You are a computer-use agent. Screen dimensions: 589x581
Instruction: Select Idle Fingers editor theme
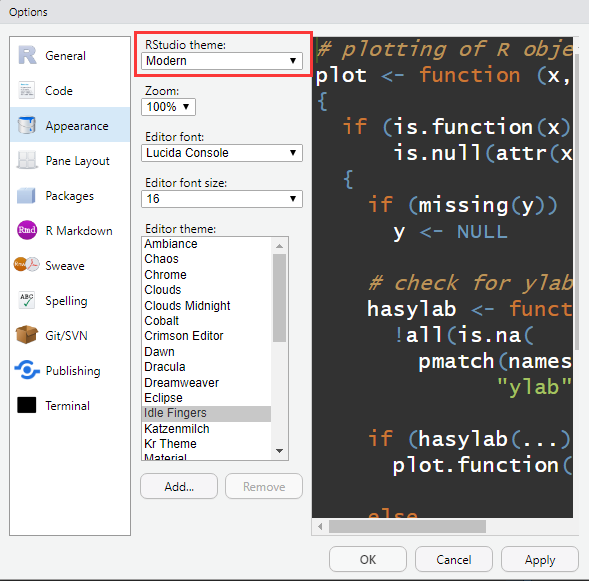click(206, 413)
